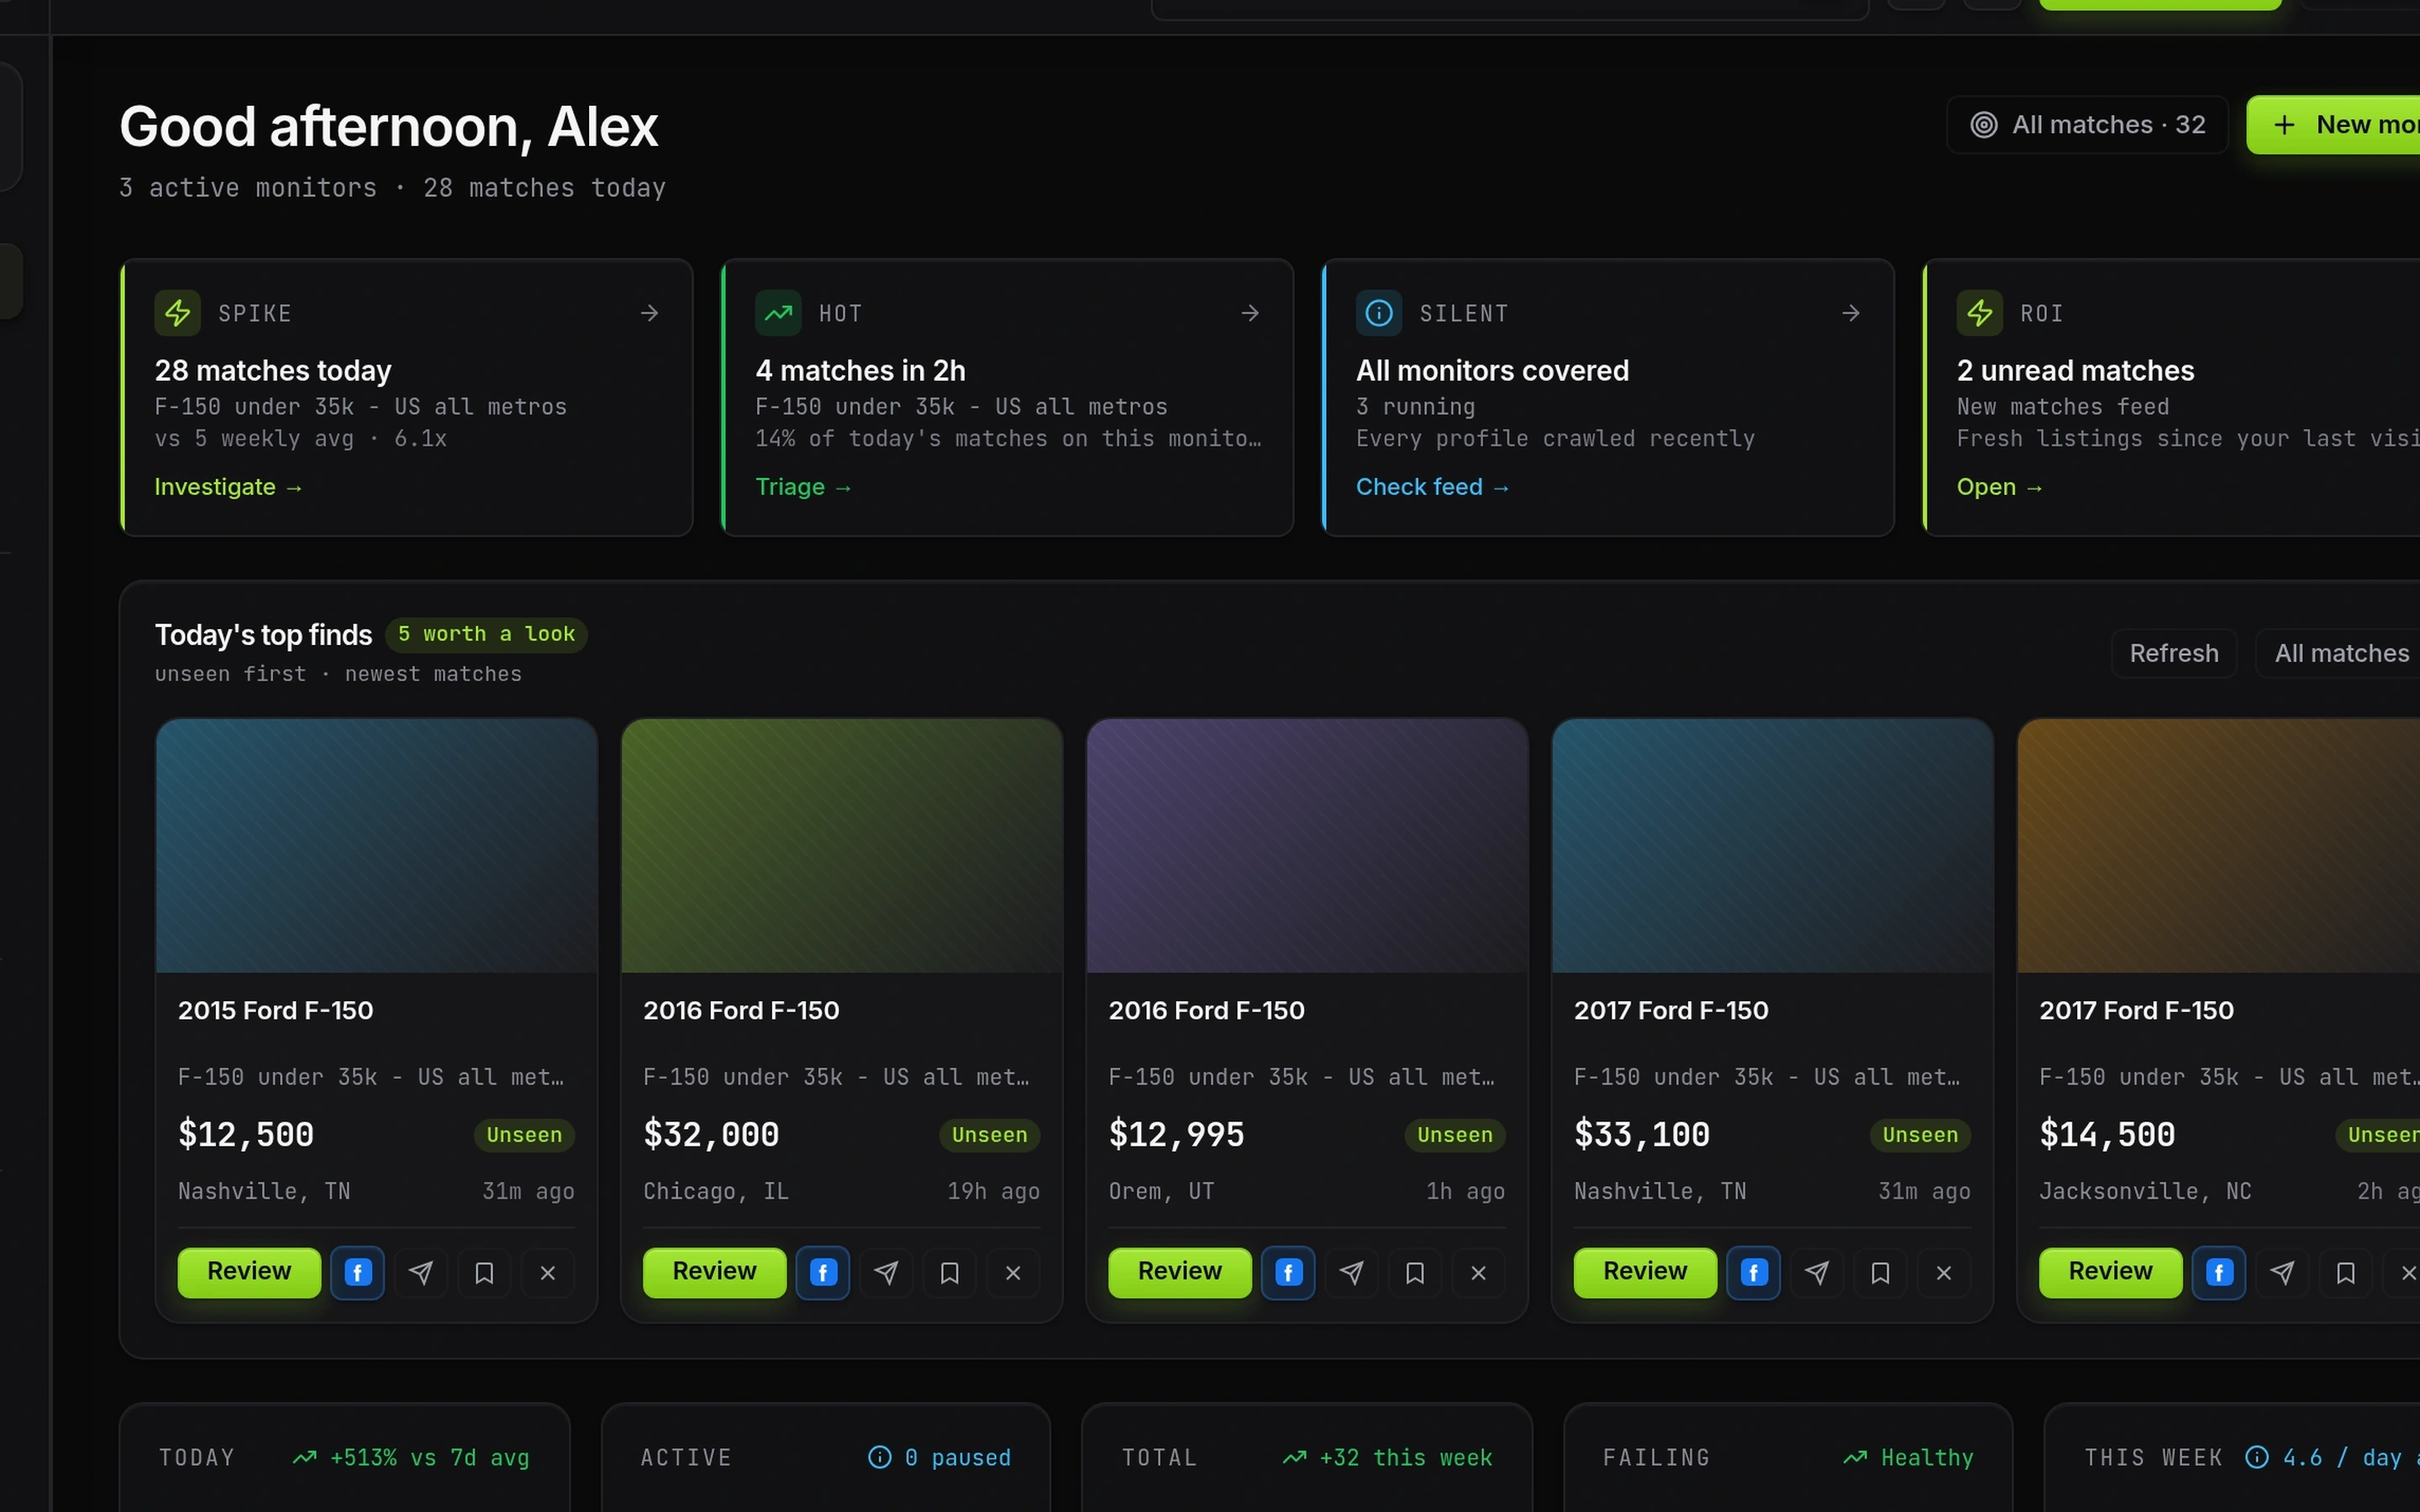Click the HOT card arrow icon
Viewport: 2420px width, 1512px height.
(1250, 313)
